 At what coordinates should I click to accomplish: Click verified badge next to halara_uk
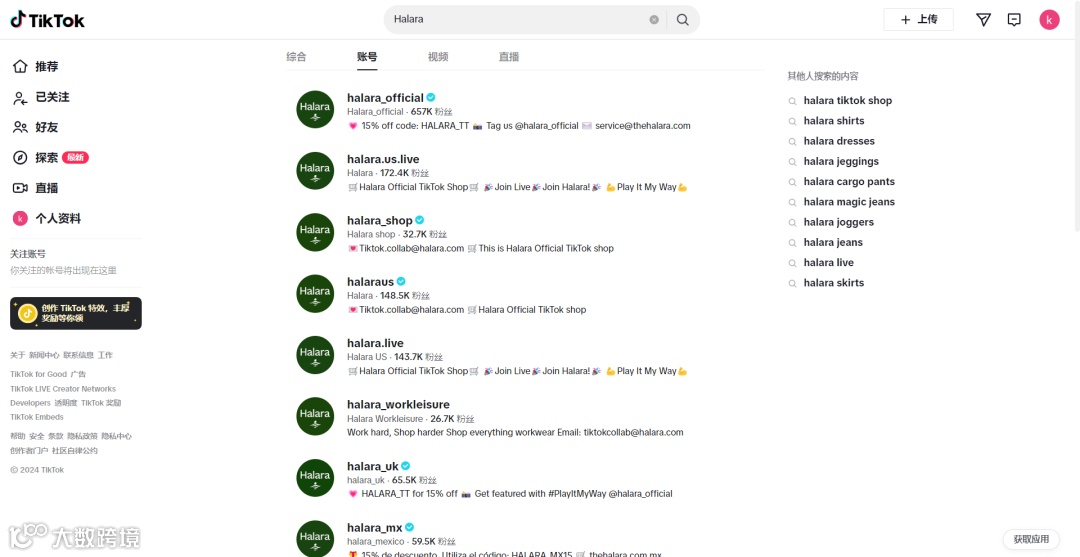click(x=406, y=466)
